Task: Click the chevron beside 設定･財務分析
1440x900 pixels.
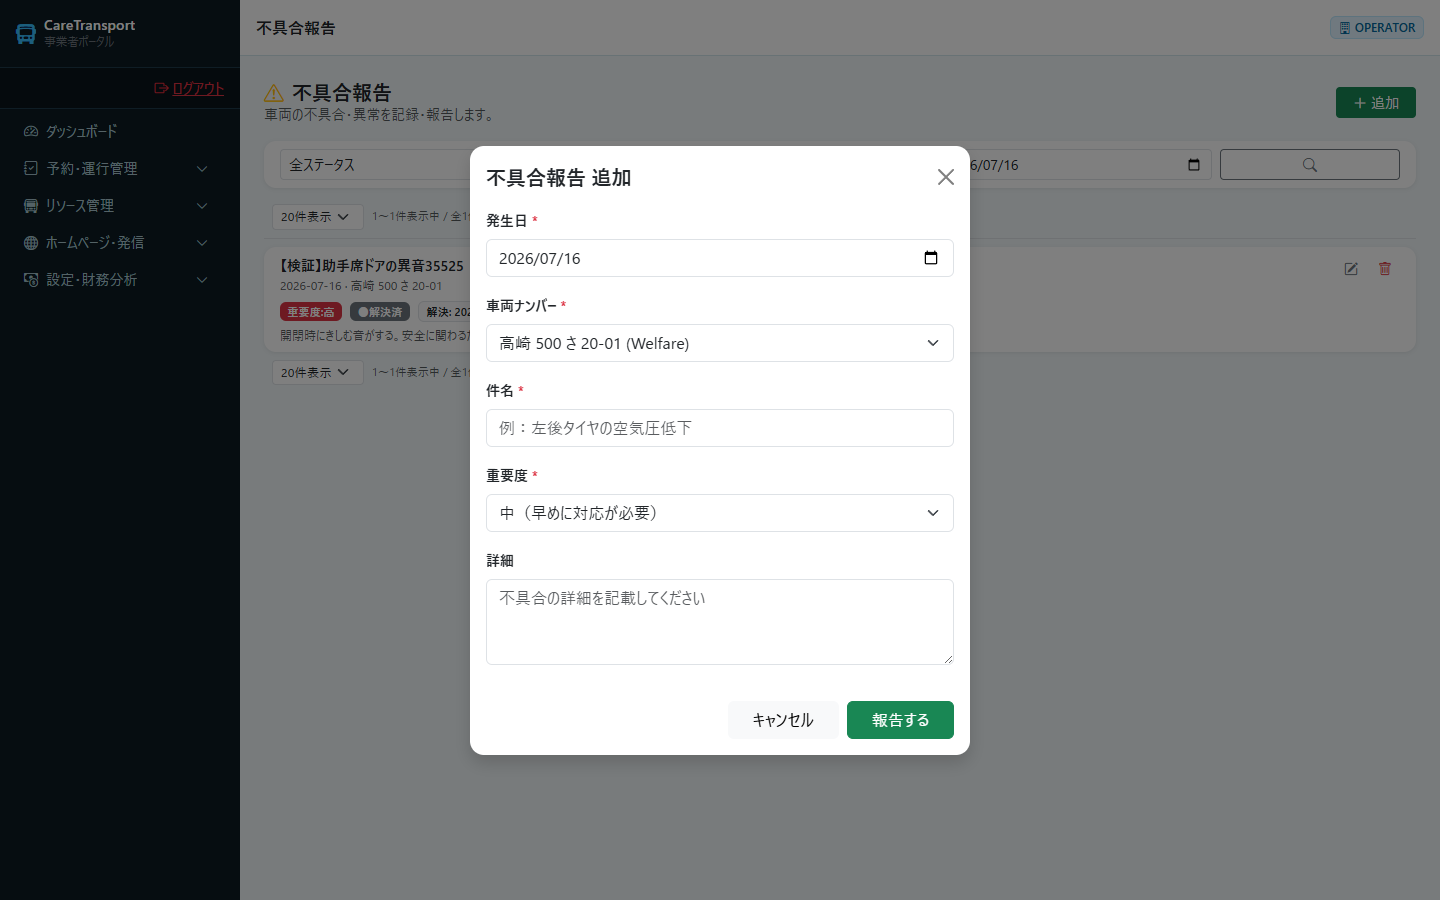Action: (x=202, y=280)
